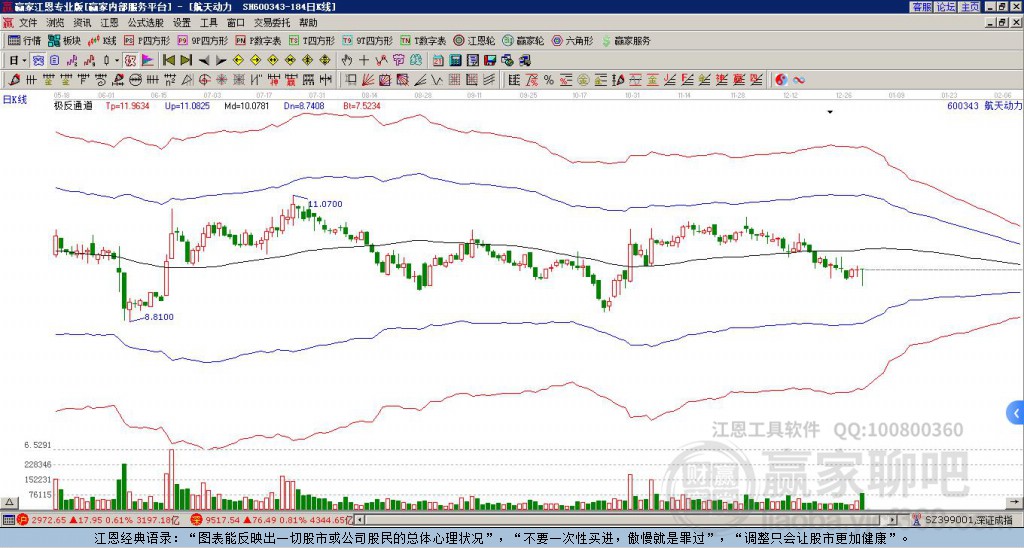Click the horizontal scrollbar left arrow
The width and height of the screenshot is (1024, 548).
coord(359,520)
